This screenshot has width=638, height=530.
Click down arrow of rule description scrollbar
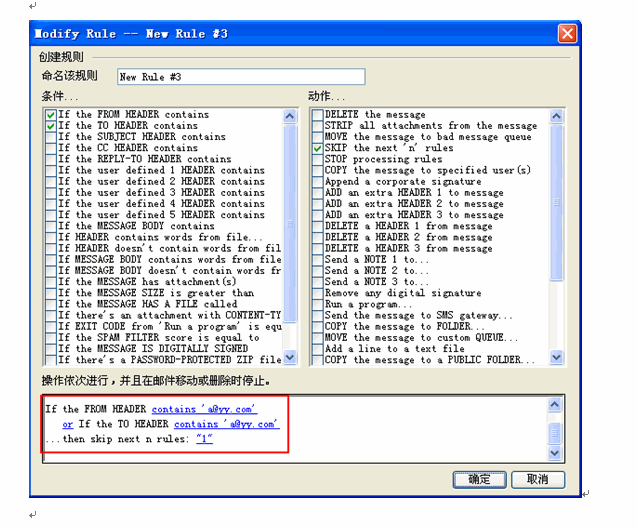click(x=555, y=453)
